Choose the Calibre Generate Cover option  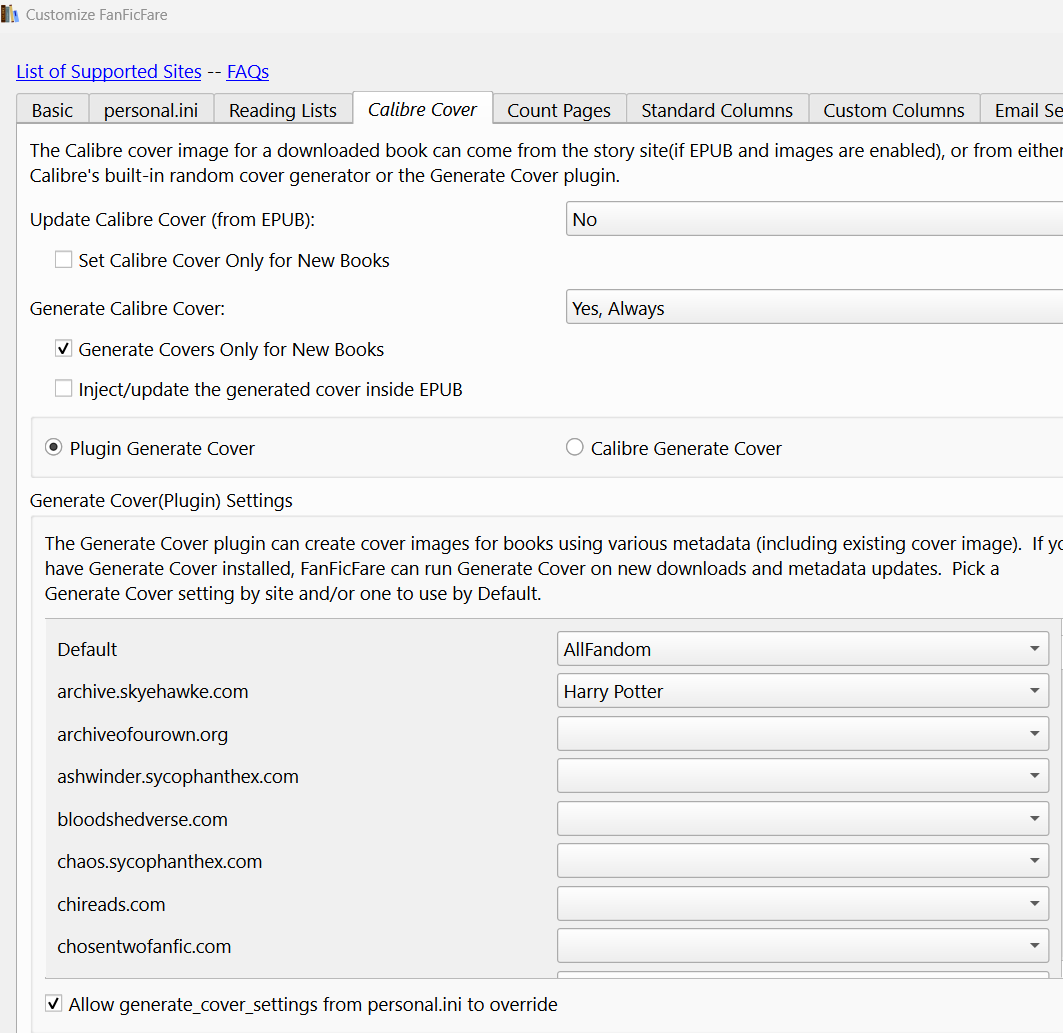click(x=575, y=448)
